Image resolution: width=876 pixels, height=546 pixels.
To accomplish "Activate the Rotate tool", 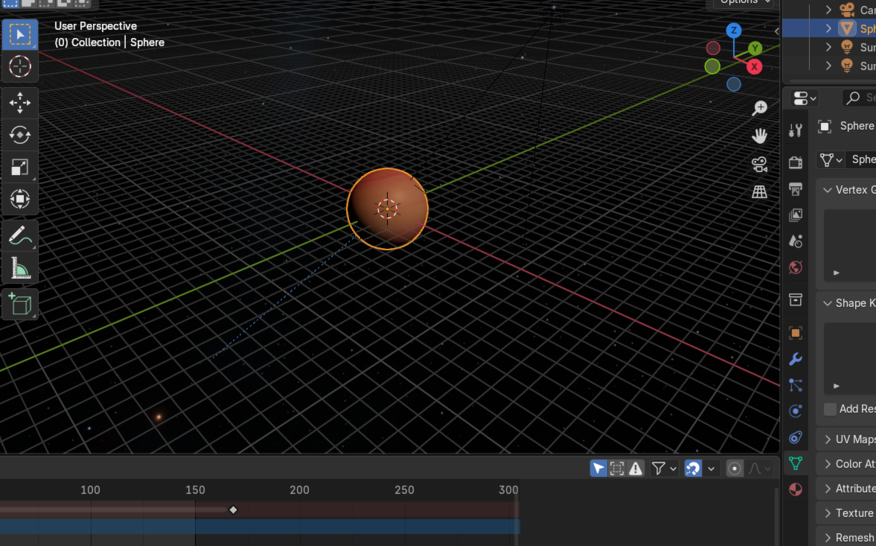I will pos(20,135).
